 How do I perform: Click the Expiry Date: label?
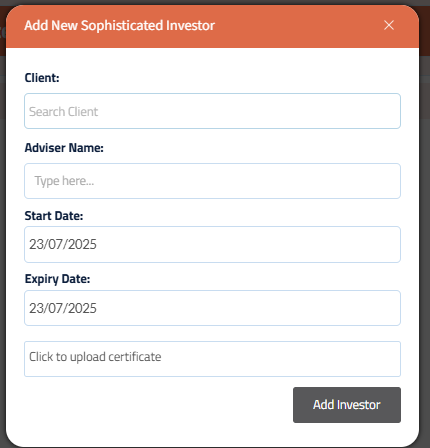[x=57, y=279]
